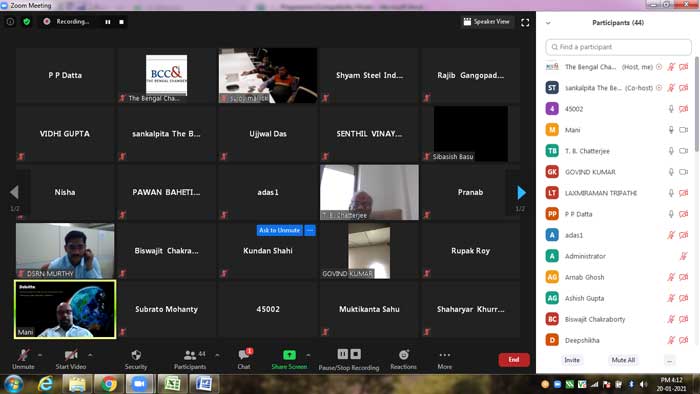Click the green encryption shield icon
Screen dimensions: 700x394
pyautogui.click(x=27, y=21)
